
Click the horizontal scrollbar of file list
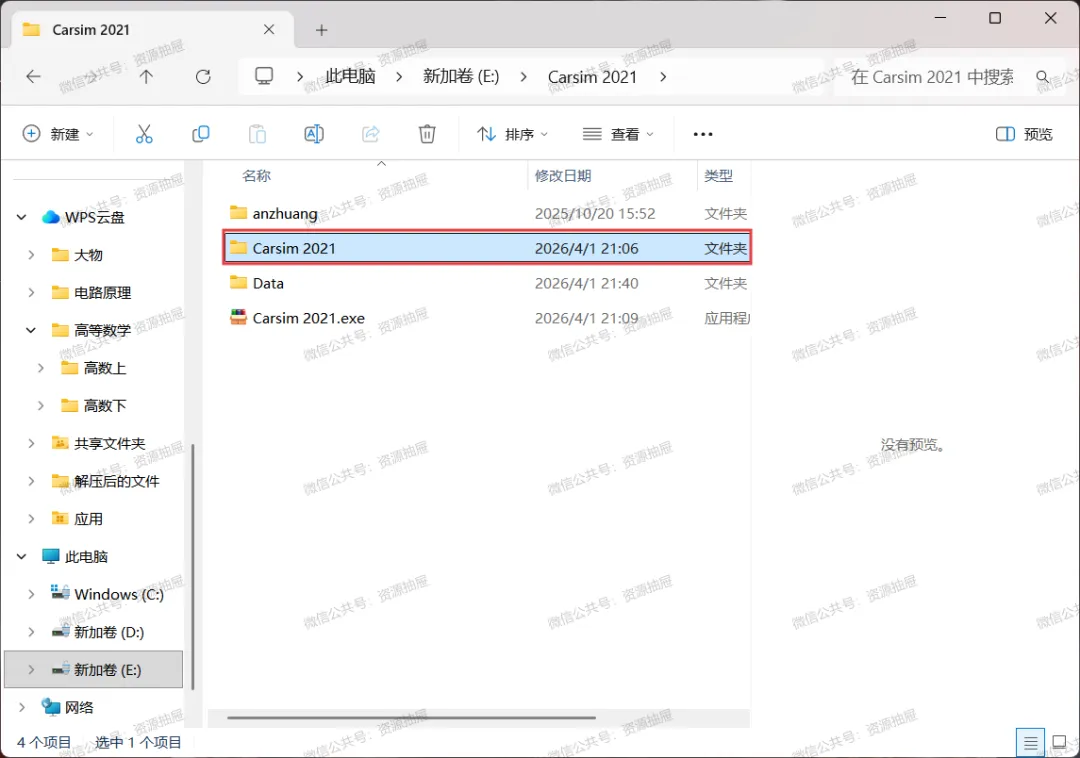pos(411,718)
